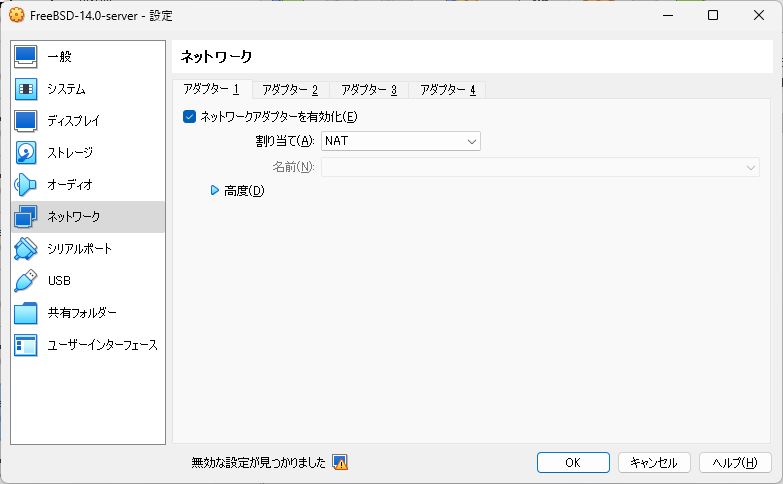The height and width of the screenshot is (484, 783).
Task: Toggle ネットワークアダプターを有効化 checkbox
Action: (189, 117)
